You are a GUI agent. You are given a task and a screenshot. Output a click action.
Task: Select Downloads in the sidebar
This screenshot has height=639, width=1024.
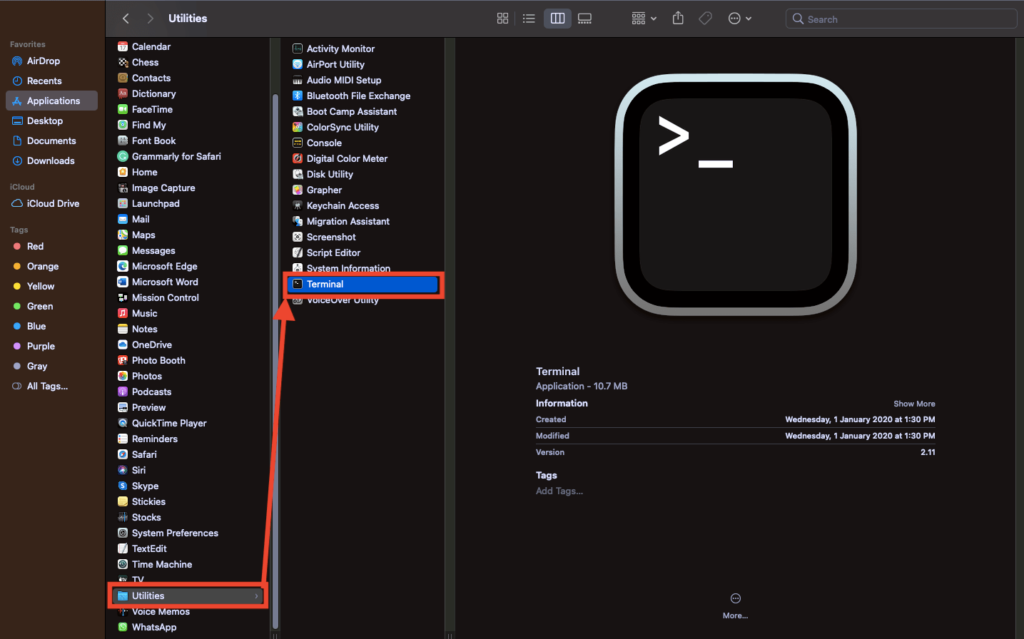pyautogui.click(x=50, y=161)
